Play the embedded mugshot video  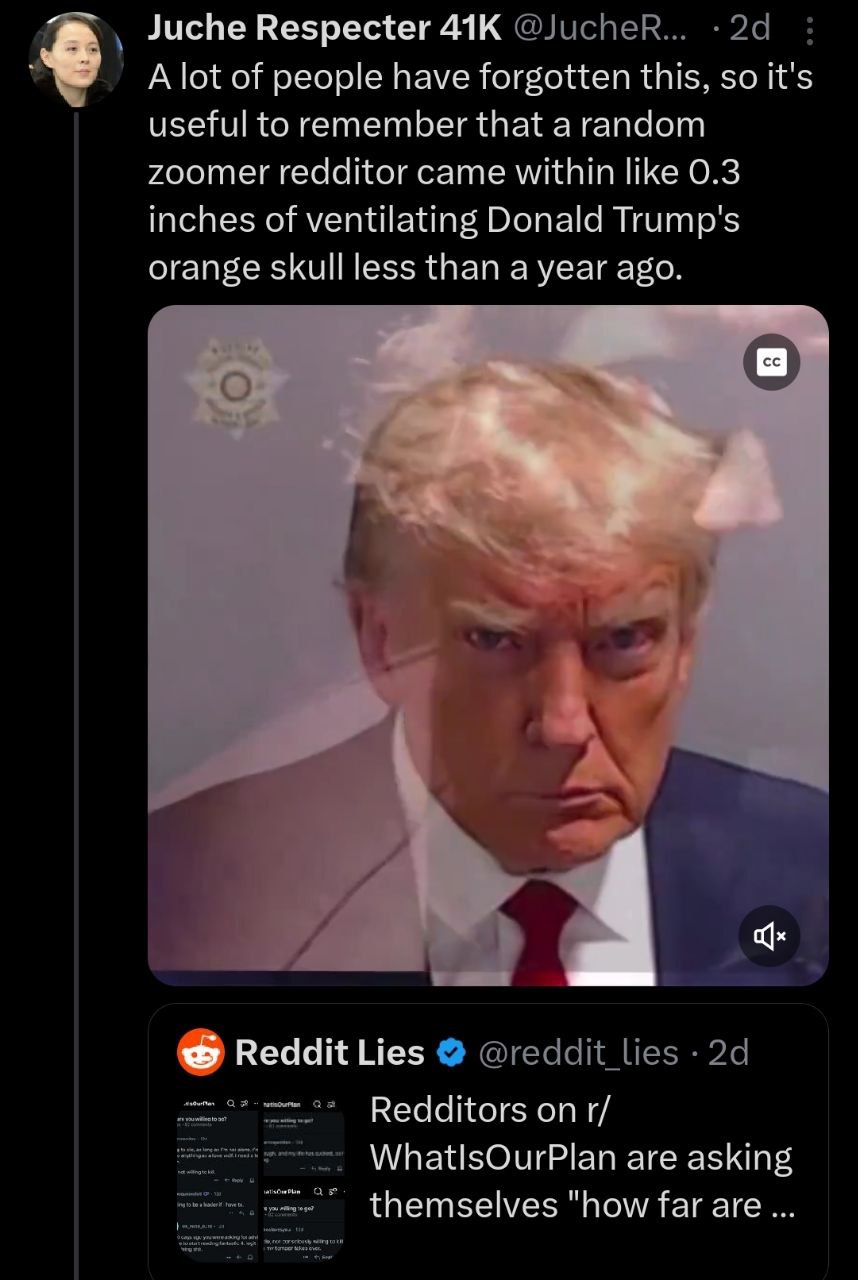pos(488,645)
